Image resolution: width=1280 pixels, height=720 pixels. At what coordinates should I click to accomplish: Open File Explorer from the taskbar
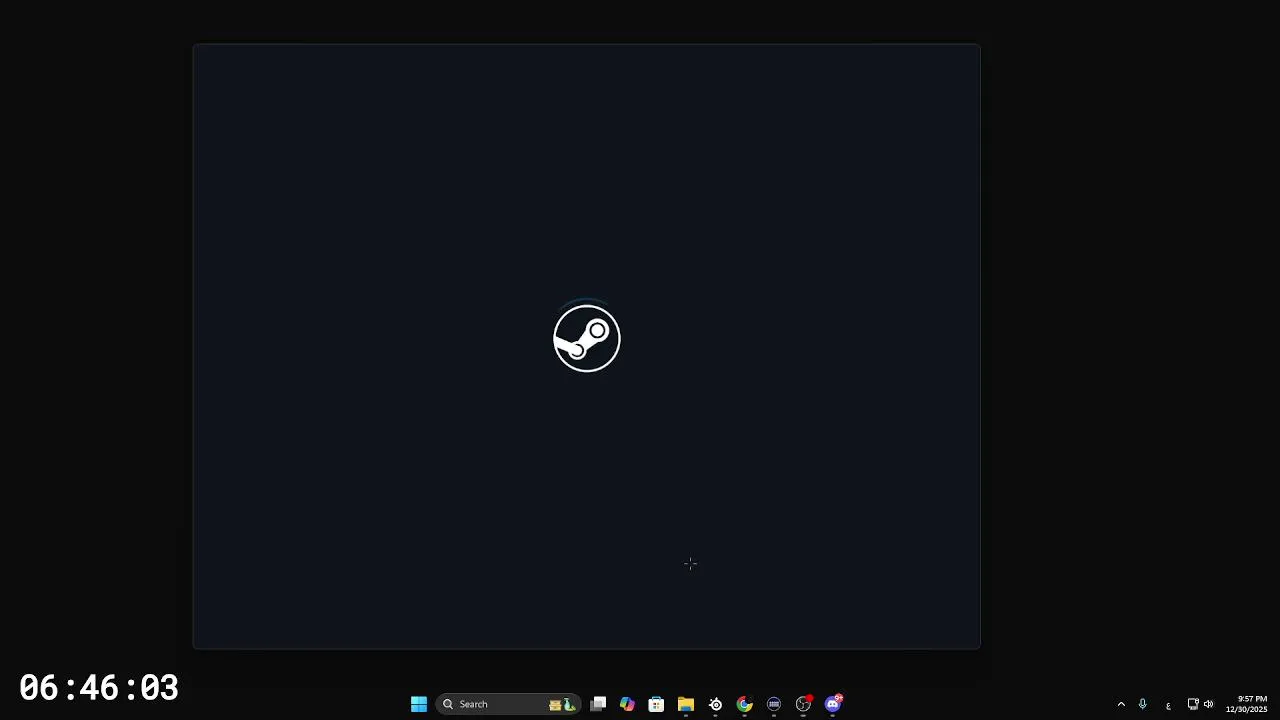pos(686,704)
